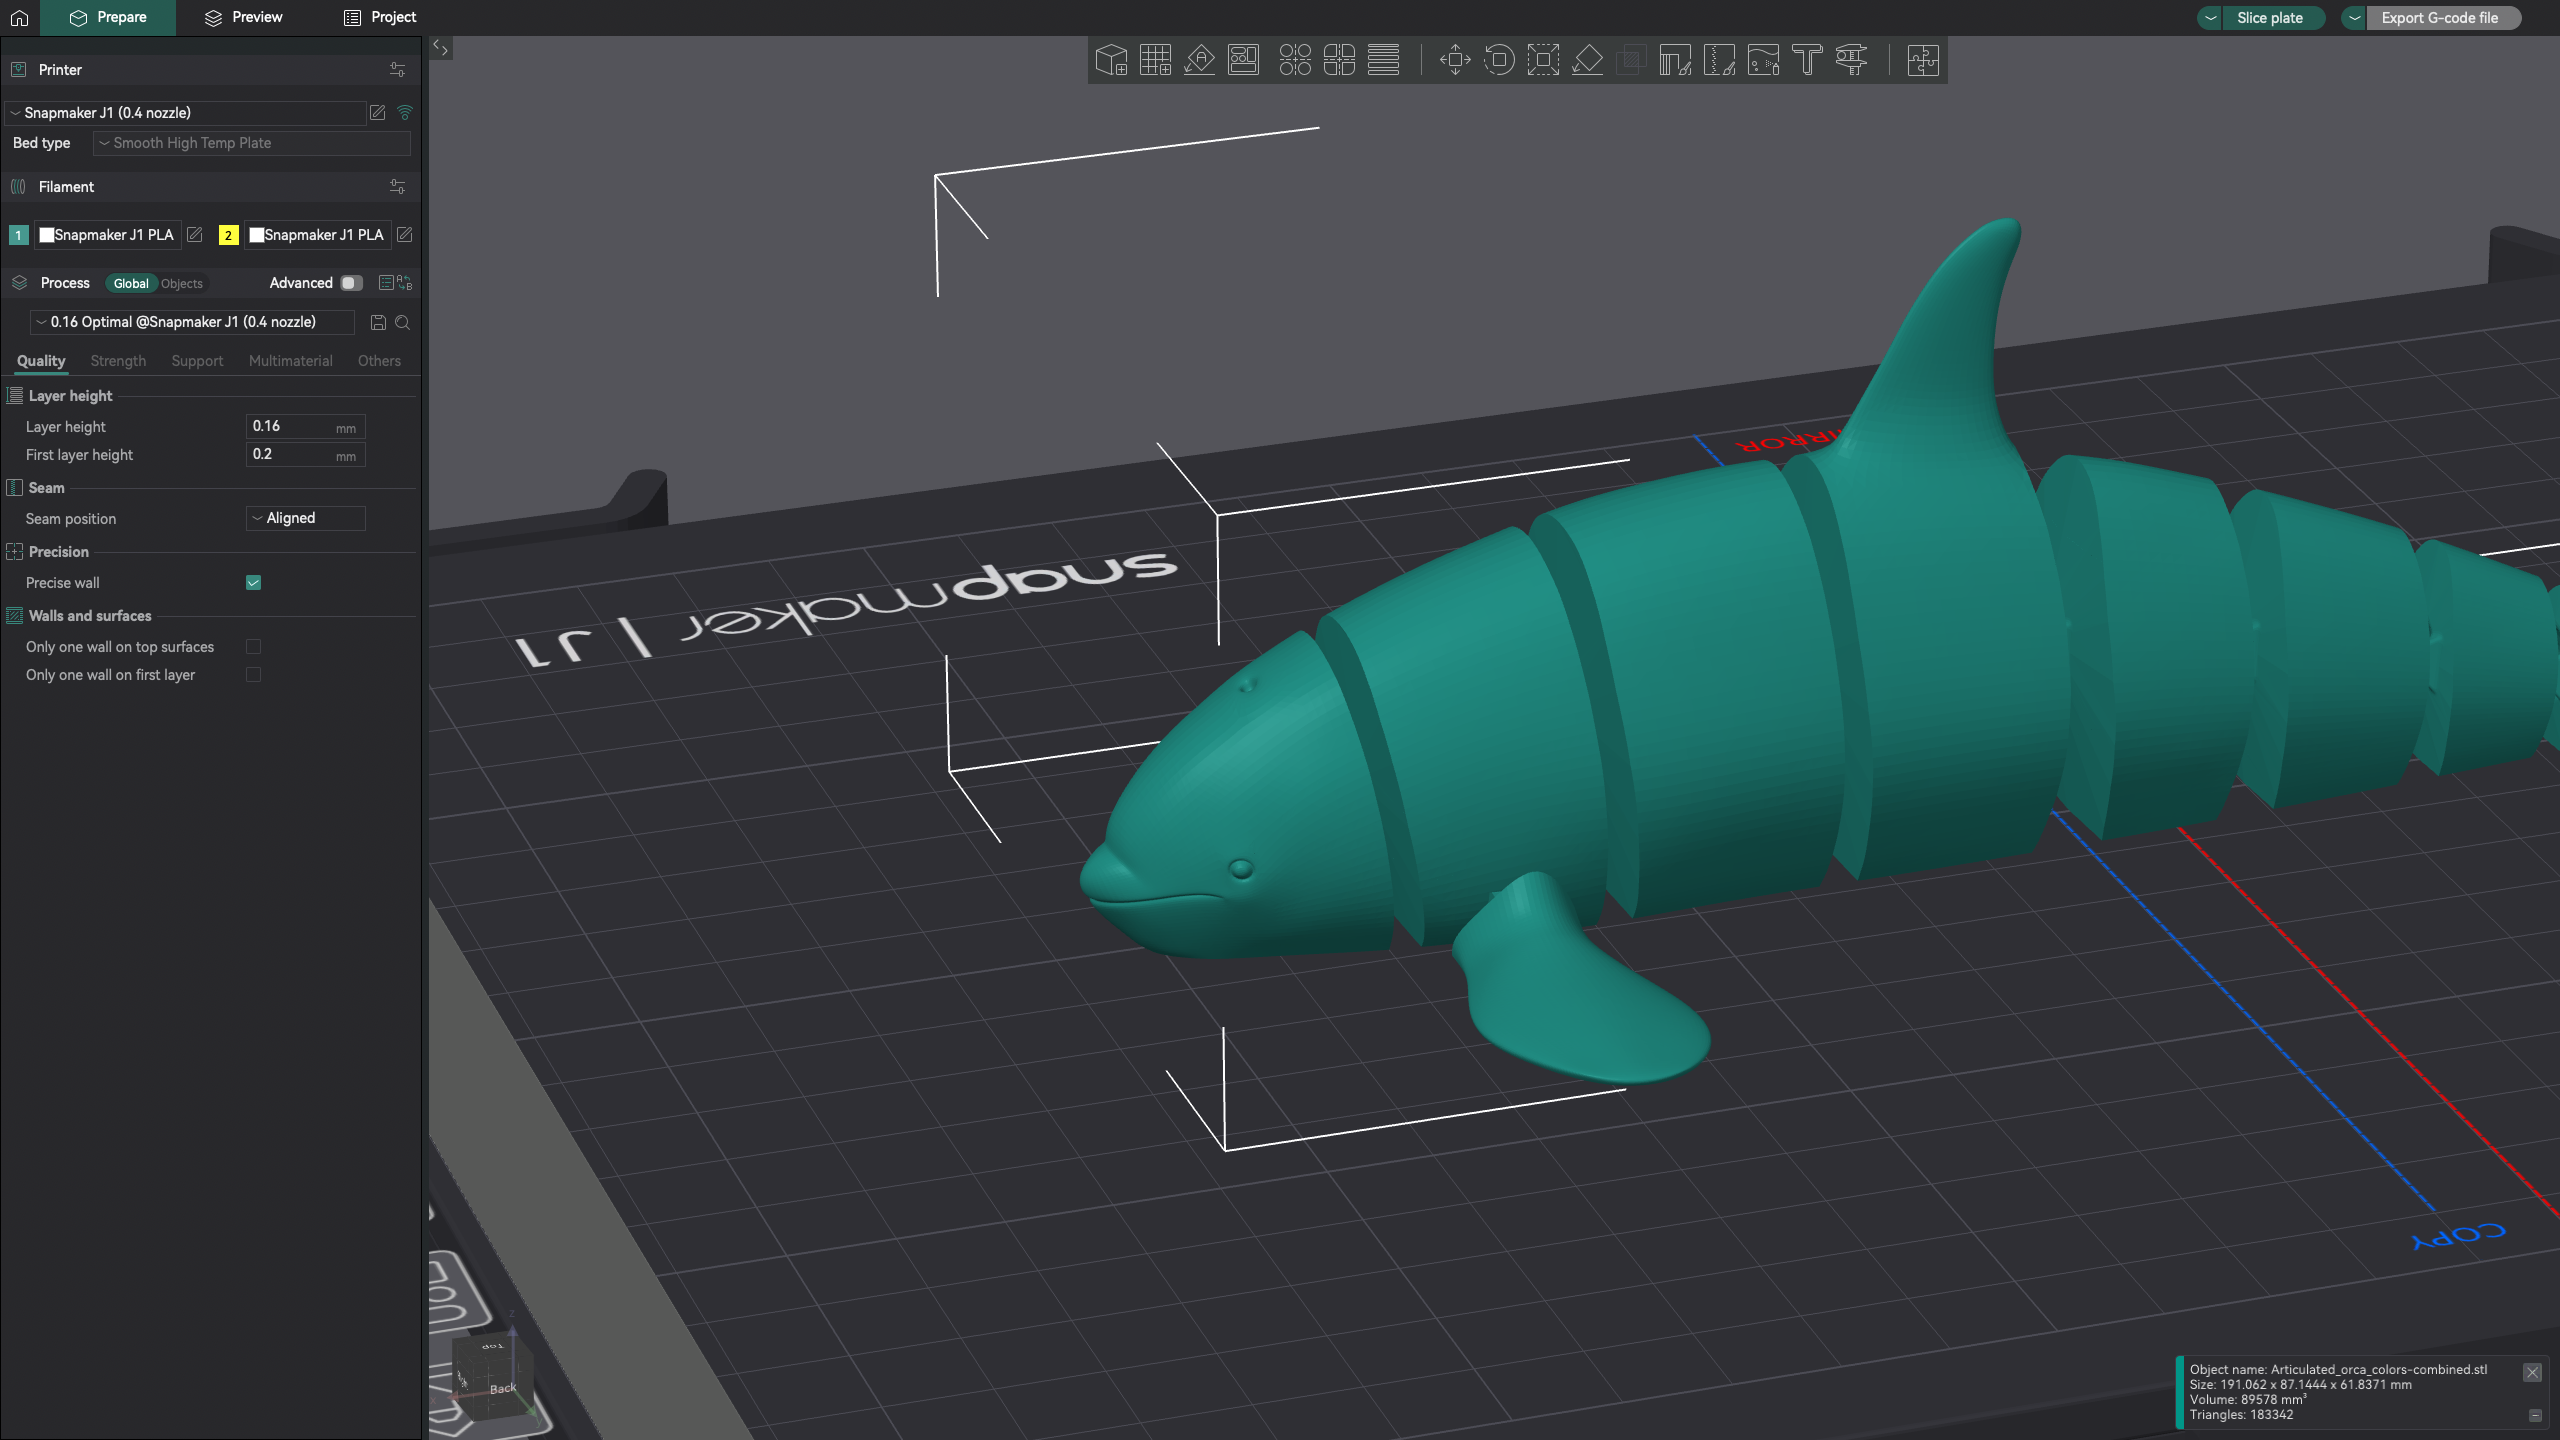Open the Cut tool
Viewport: 2560px width, 1440px height.
[x=1632, y=60]
